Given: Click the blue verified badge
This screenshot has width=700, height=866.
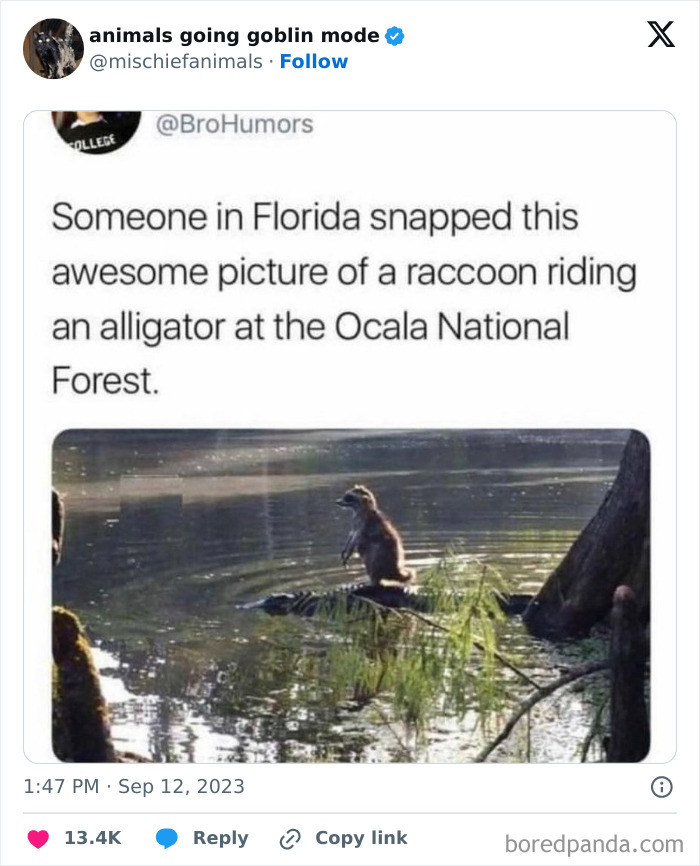Looking at the screenshot, I should coord(395,35).
